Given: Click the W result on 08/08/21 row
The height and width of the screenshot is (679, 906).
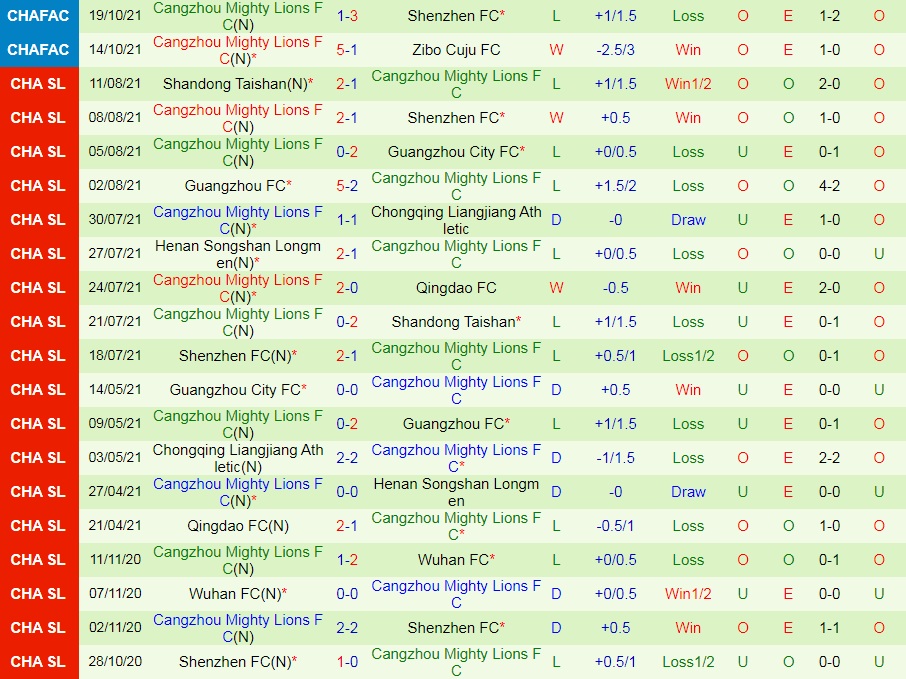Looking at the screenshot, I should pos(556,118).
